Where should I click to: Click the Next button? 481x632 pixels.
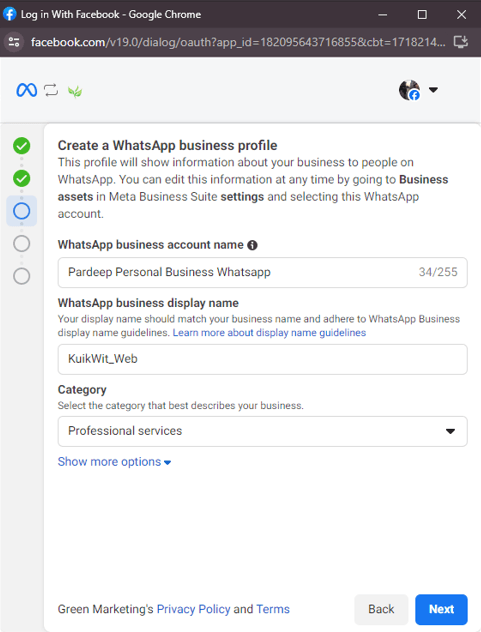441,609
